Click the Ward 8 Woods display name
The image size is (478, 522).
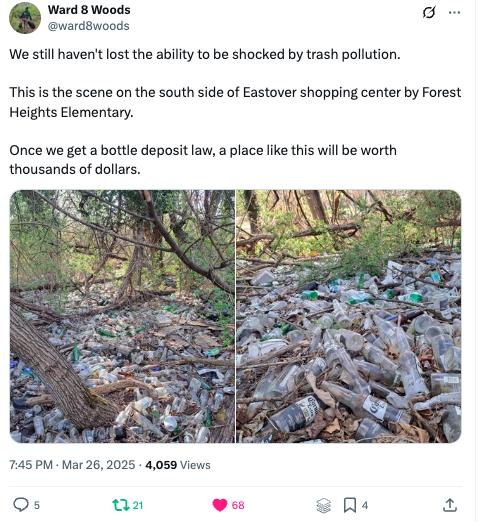pyautogui.click(x=89, y=10)
